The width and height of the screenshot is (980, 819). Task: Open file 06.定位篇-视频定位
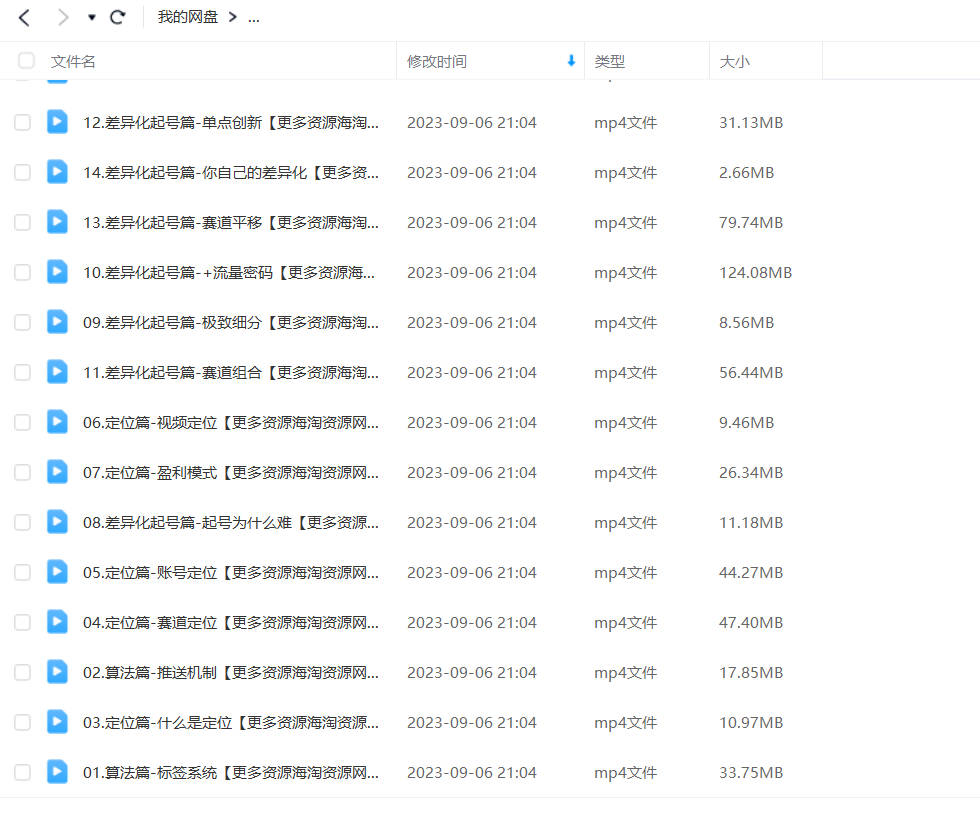point(231,423)
